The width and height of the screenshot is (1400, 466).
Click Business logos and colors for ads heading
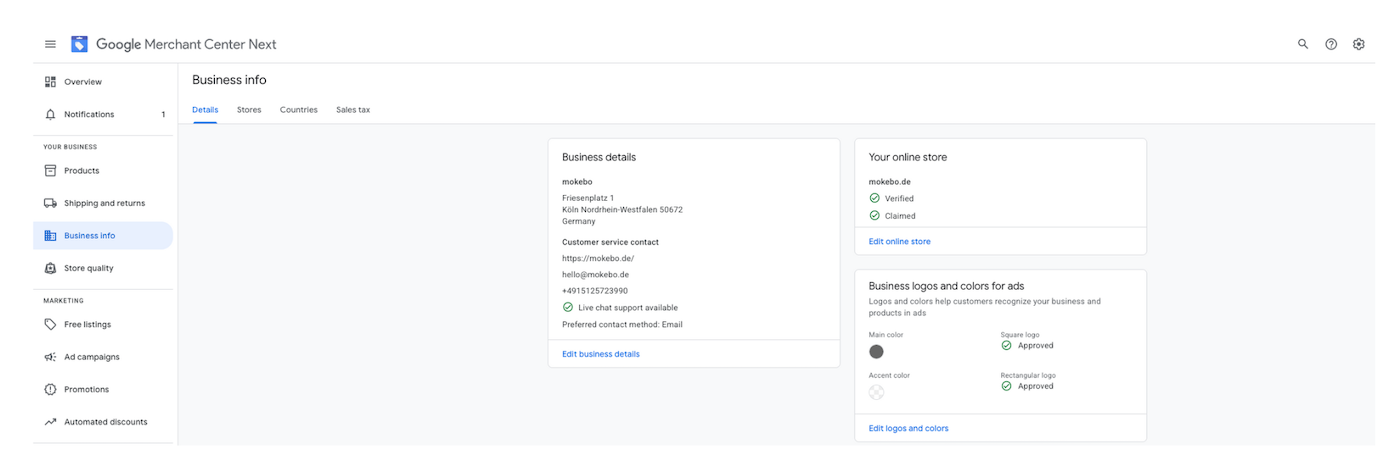(x=946, y=286)
